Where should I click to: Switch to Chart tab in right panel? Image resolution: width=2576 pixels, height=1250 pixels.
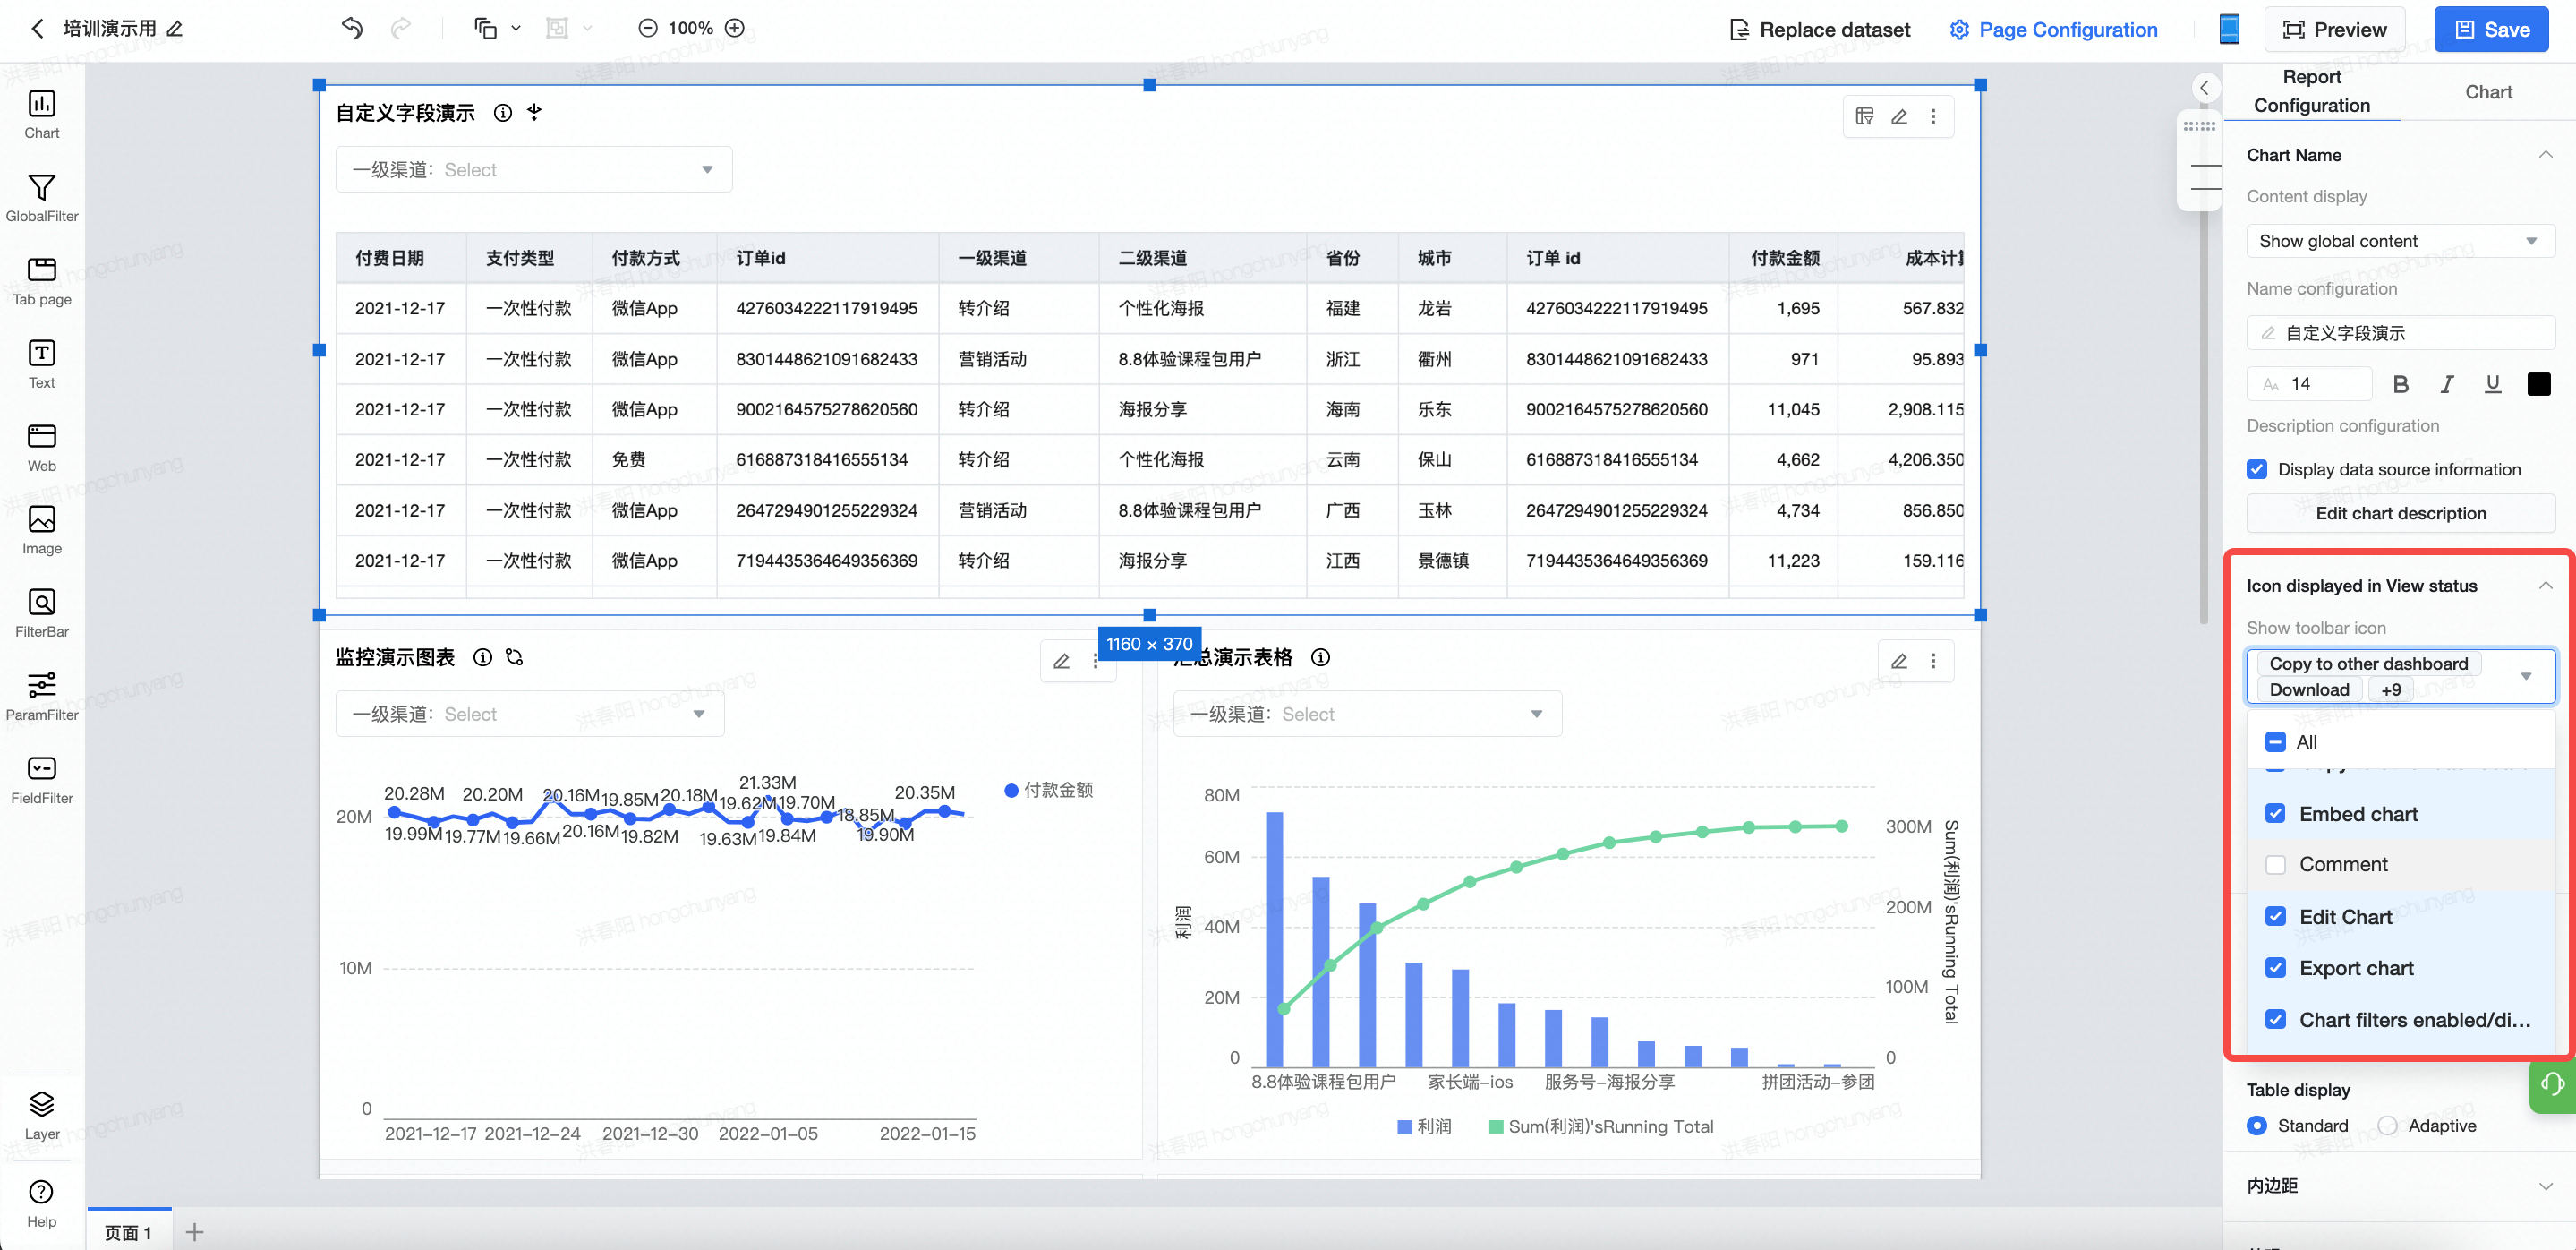click(2488, 92)
